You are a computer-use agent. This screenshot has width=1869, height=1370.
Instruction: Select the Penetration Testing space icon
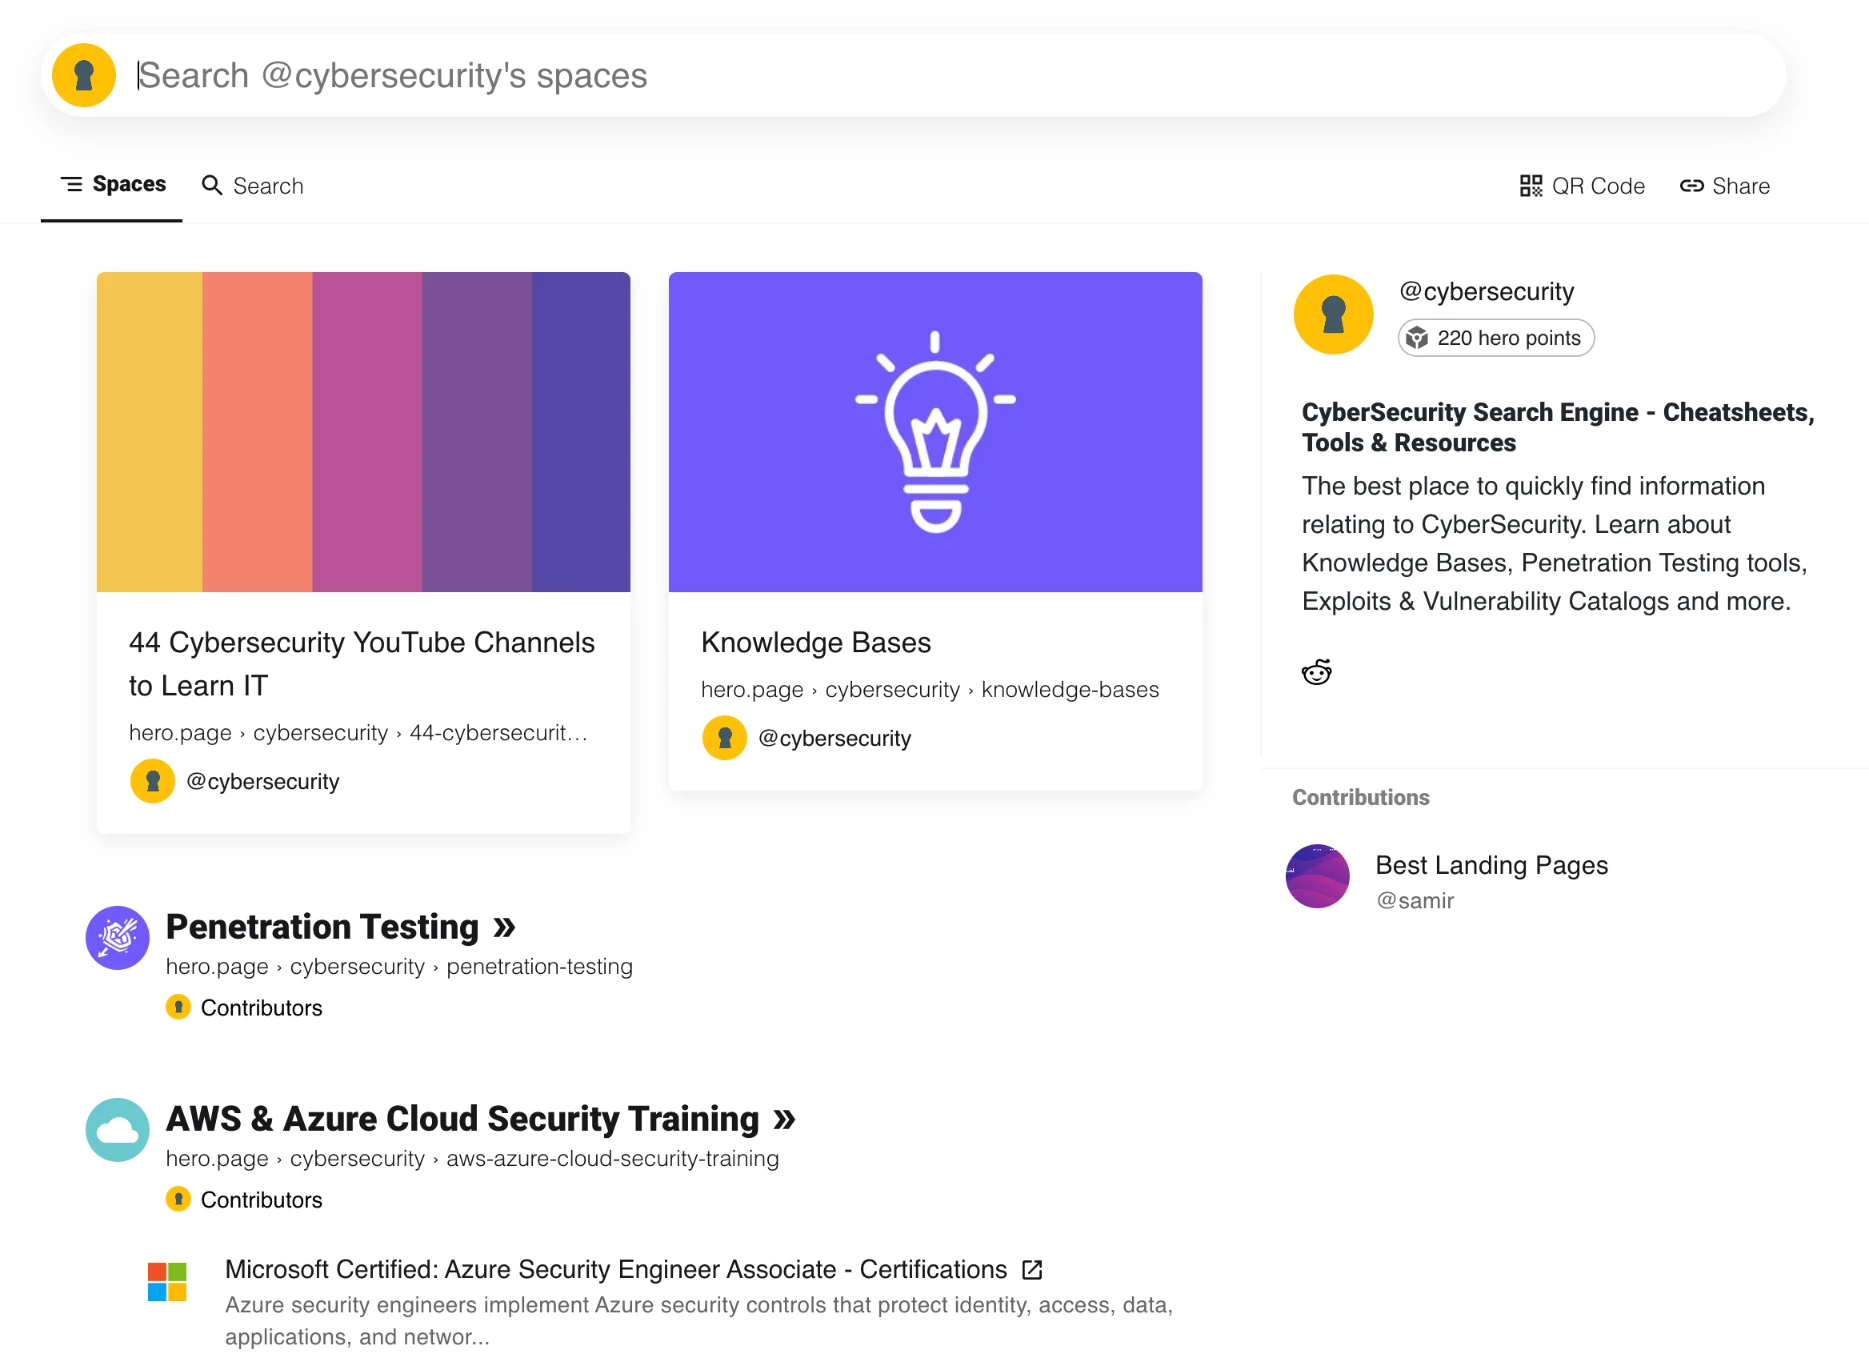(x=117, y=938)
